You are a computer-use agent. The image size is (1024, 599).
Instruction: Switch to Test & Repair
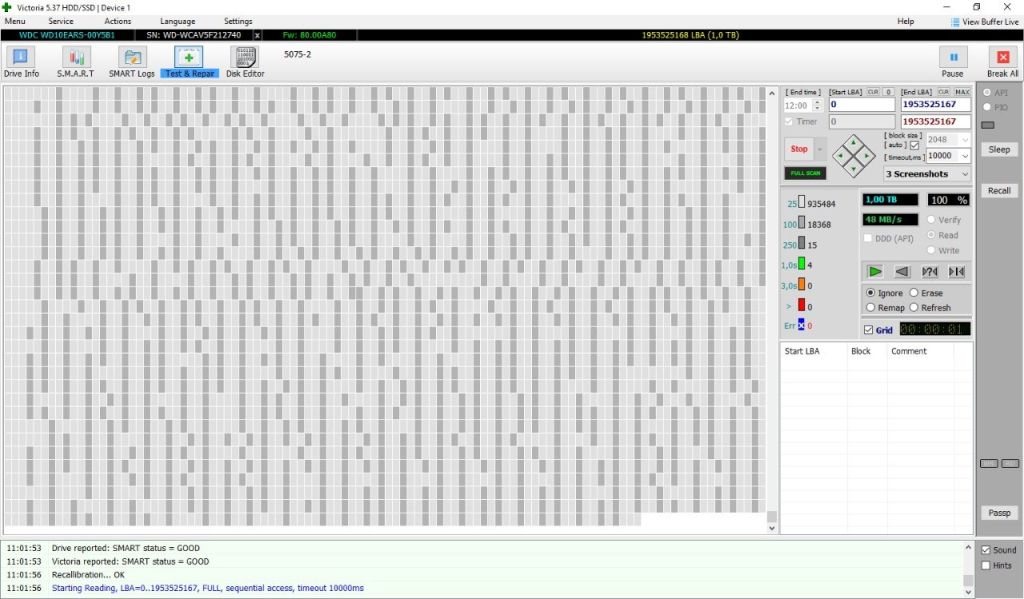coord(189,62)
